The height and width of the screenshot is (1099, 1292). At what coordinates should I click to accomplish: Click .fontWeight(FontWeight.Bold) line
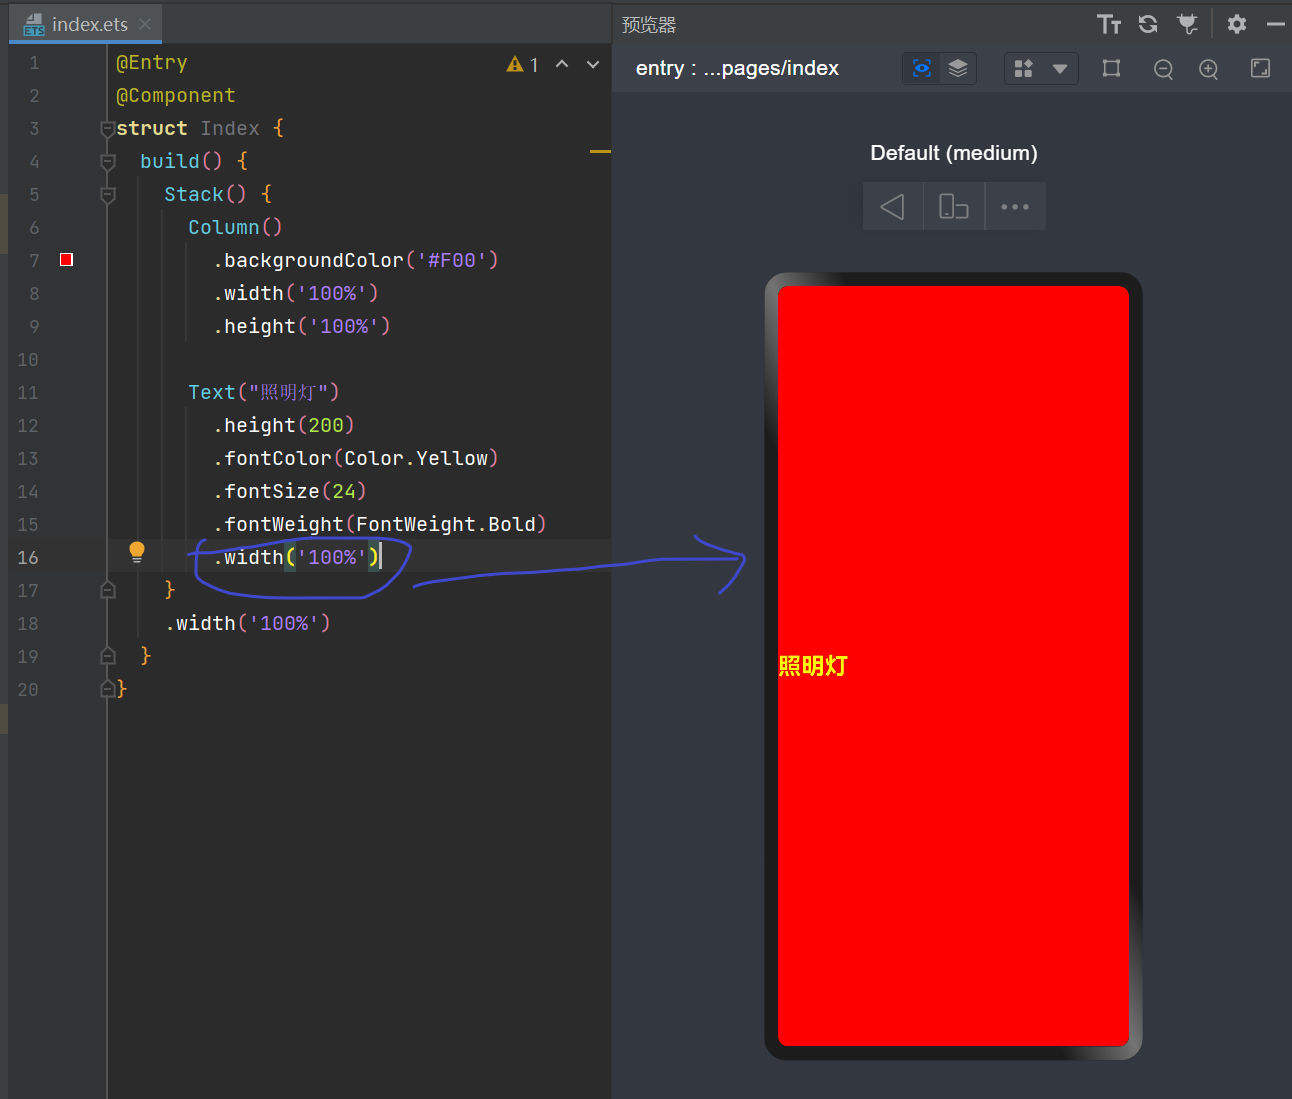379,525
